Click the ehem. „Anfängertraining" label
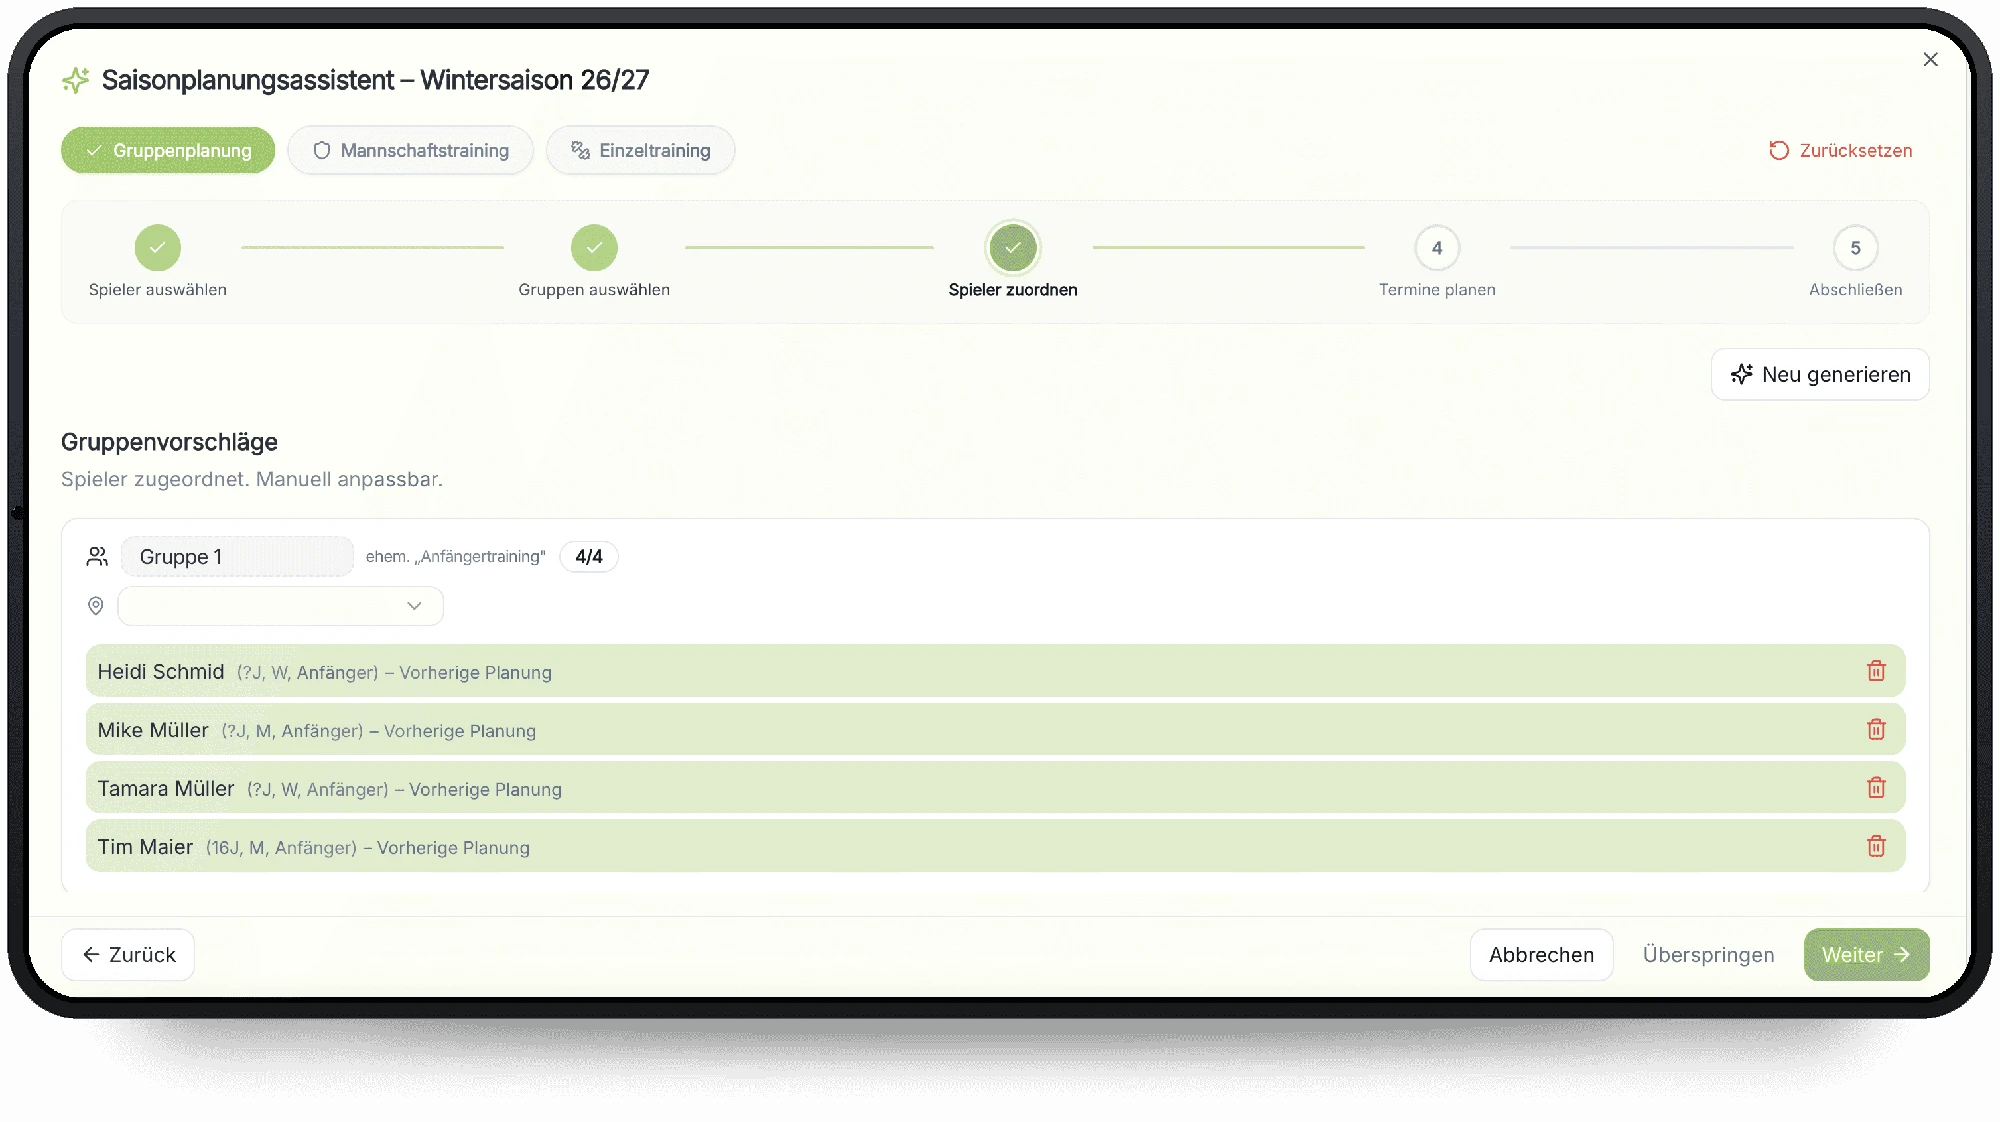The height and width of the screenshot is (1122, 2000). click(456, 557)
